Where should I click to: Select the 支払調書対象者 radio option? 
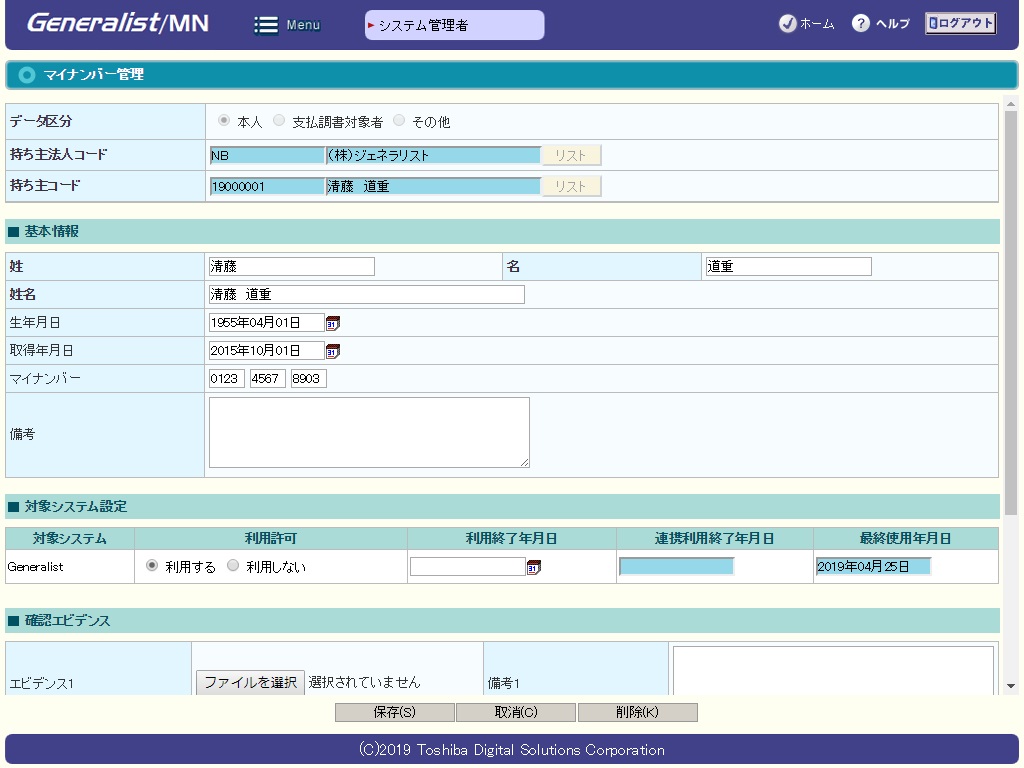279,121
